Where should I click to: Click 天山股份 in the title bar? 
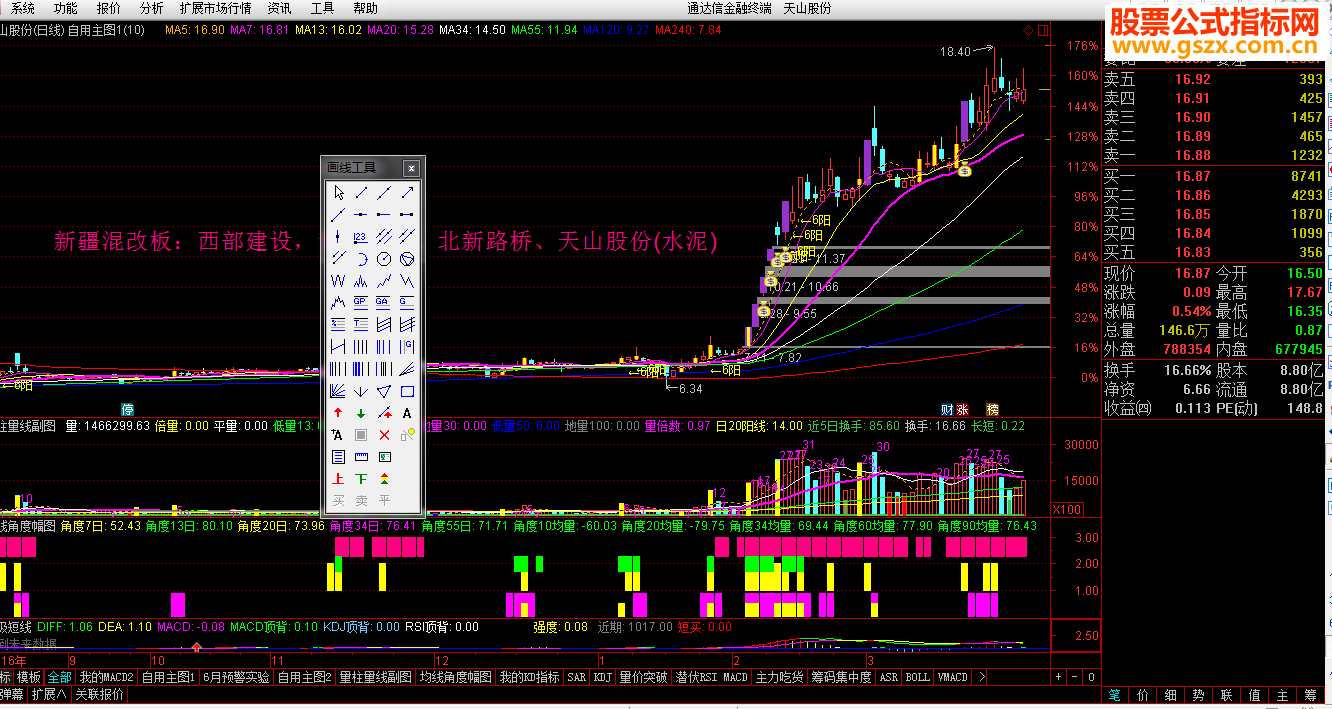807,8
